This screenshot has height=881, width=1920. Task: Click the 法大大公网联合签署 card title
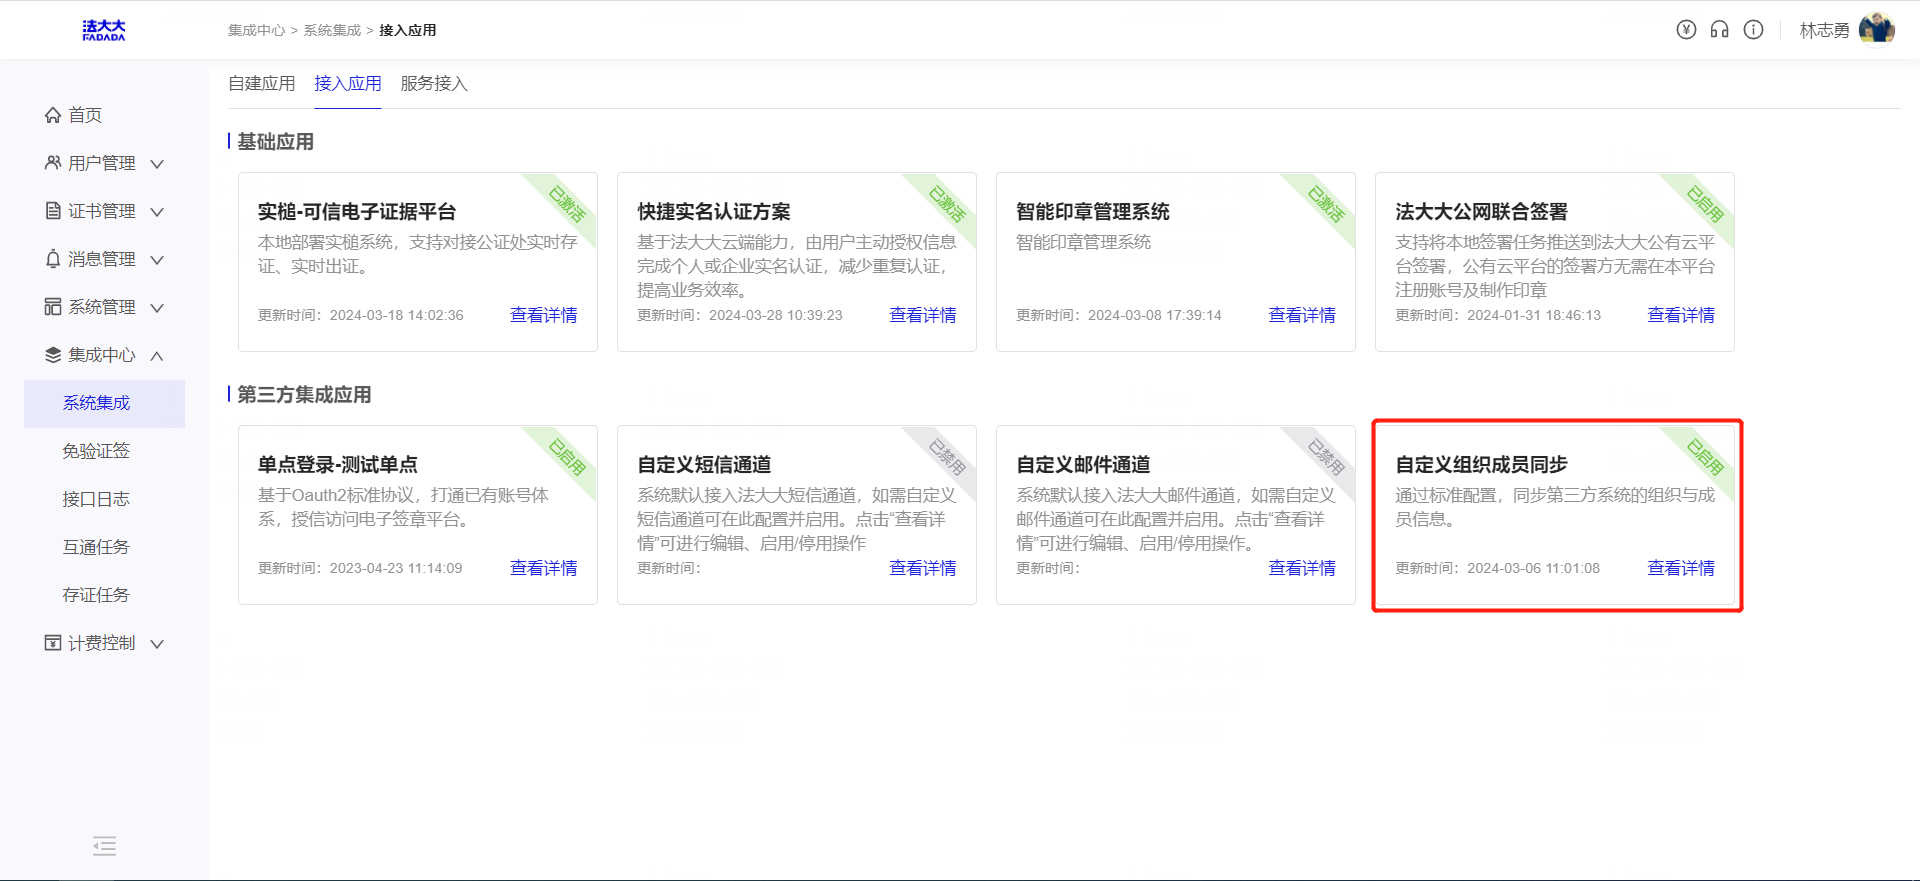click(1482, 212)
